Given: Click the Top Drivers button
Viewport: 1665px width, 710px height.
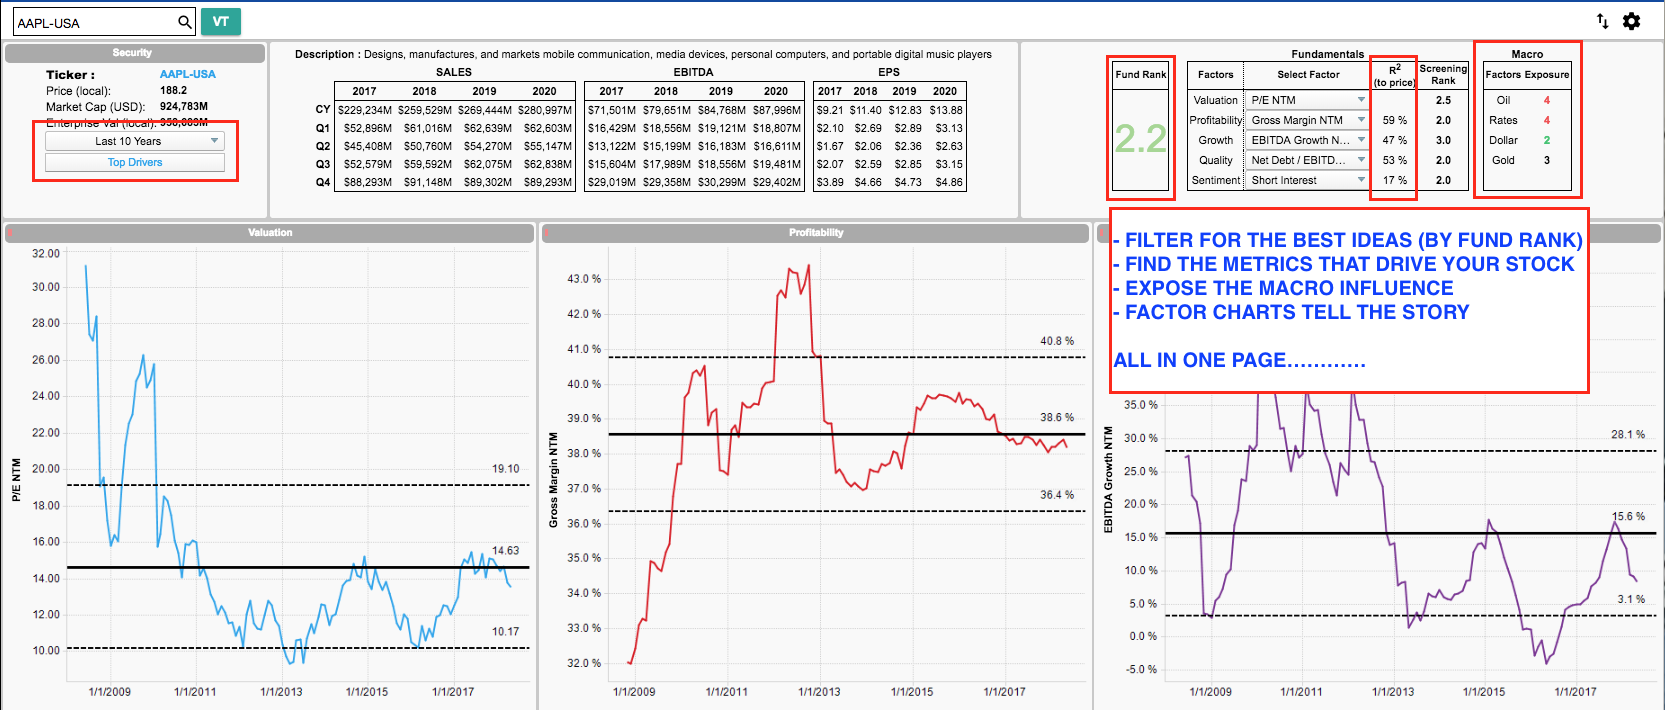Looking at the screenshot, I should [x=135, y=162].
